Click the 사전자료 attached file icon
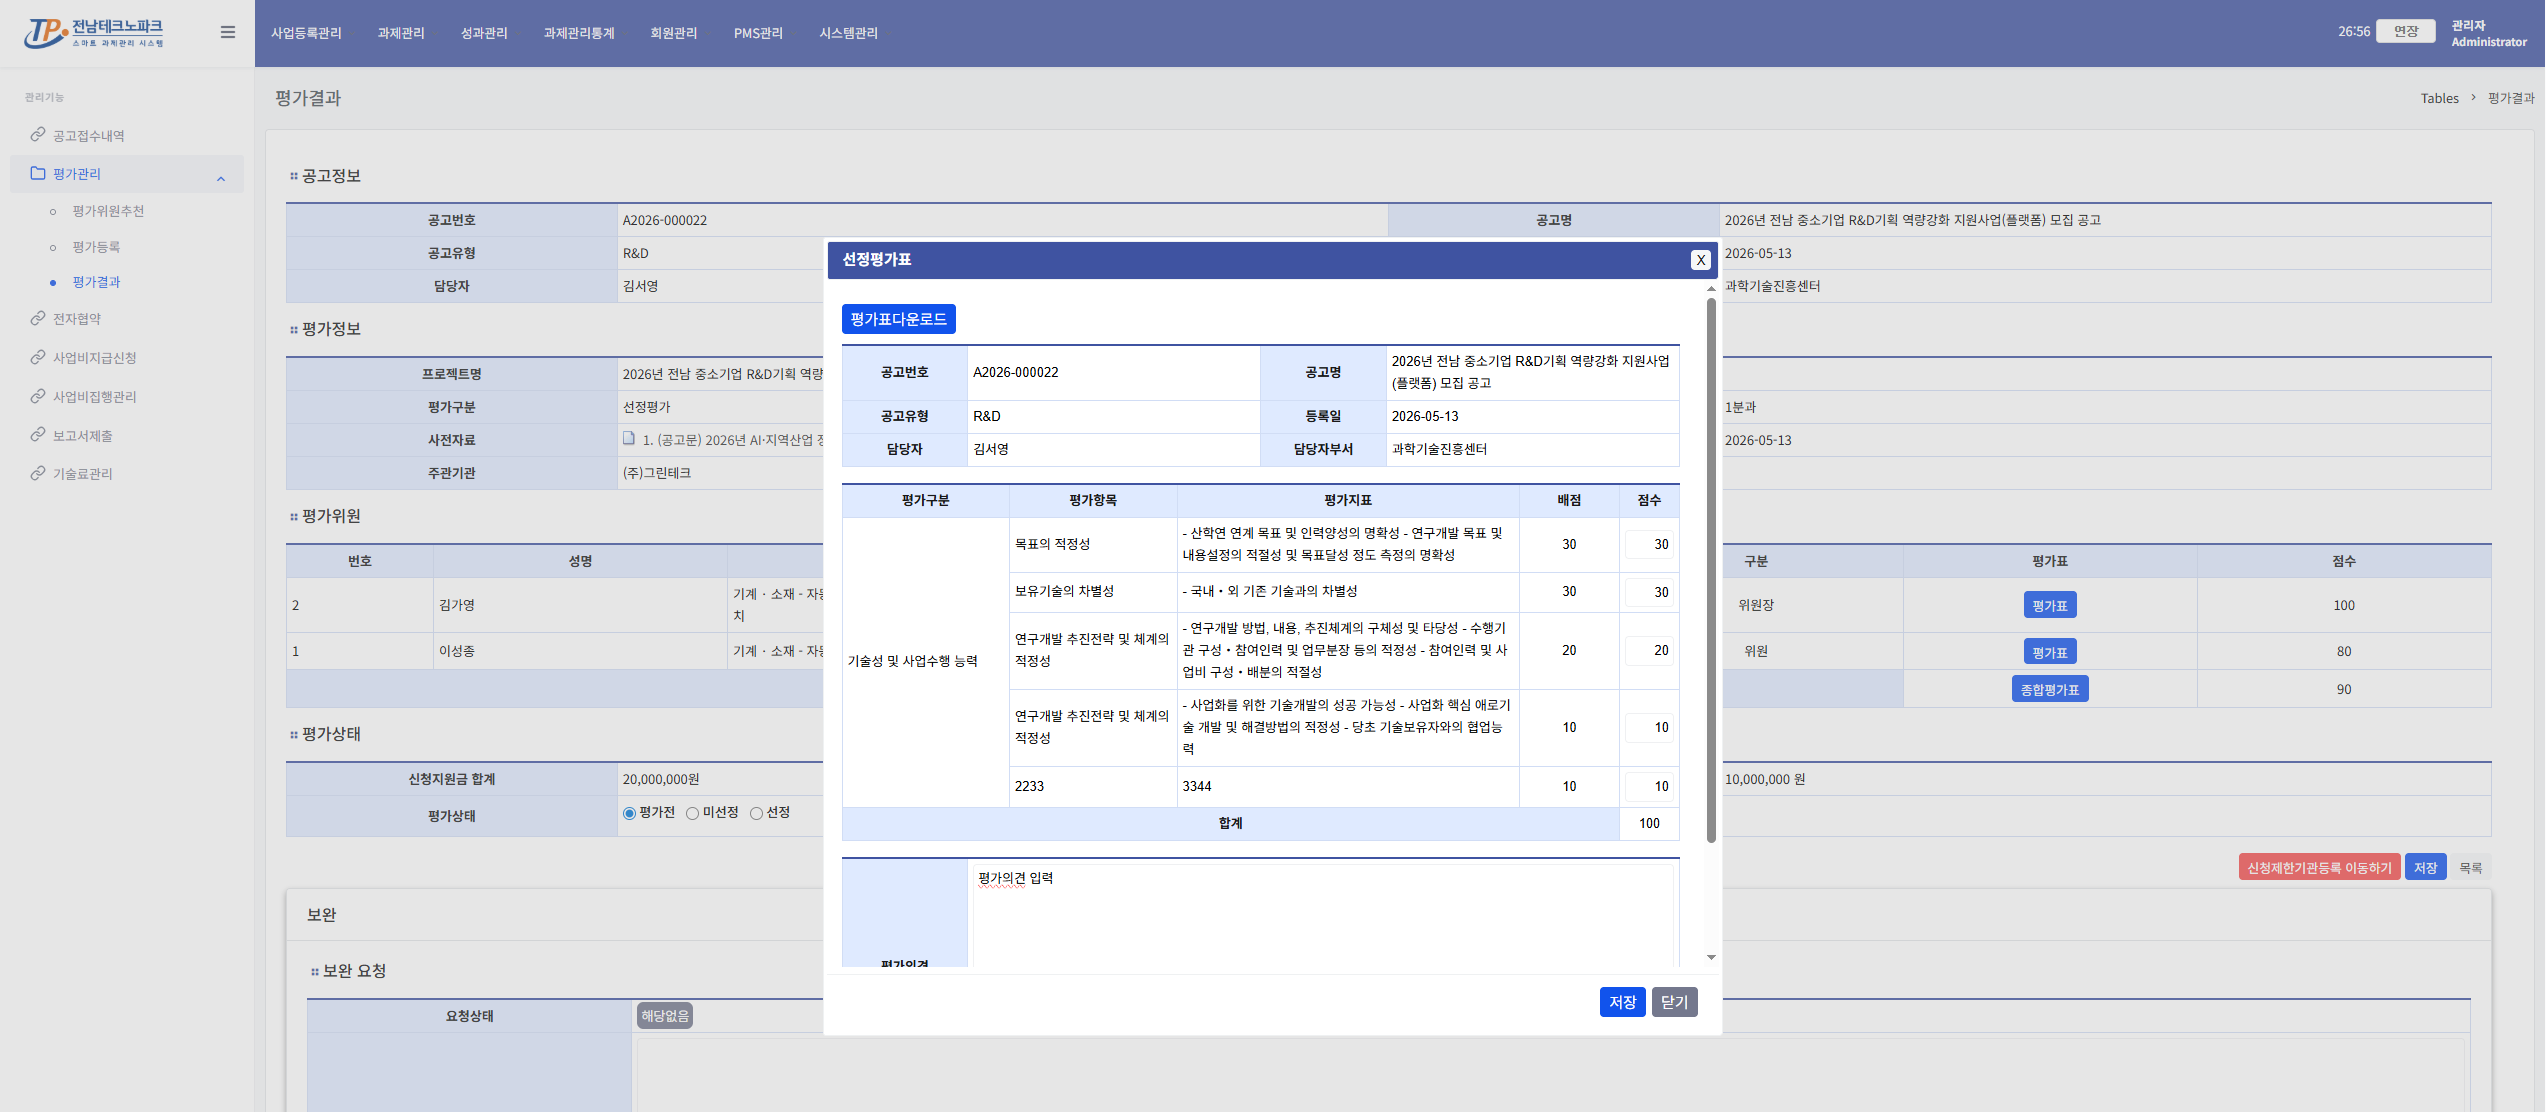The width and height of the screenshot is (2546, 1112). point(629,439)
